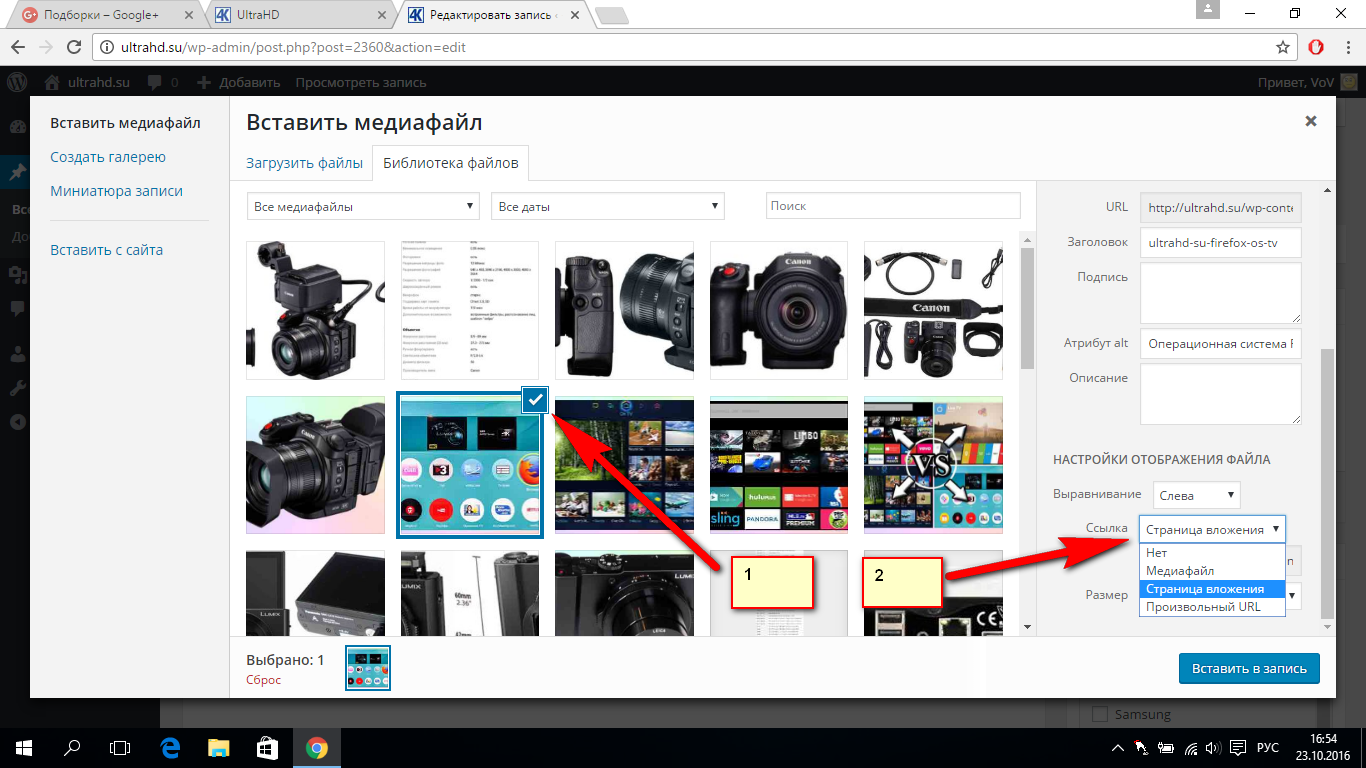Click the selected-item thumbnail next to Выбрано: 1
This screenshot has width=1366, height=768.
[x=368, y=667]
